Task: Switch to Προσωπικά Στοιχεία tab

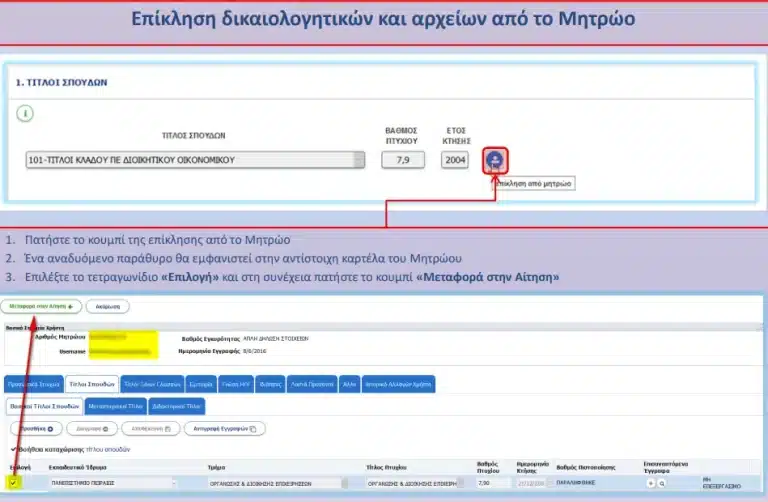Action: pyautogui.click(x=34, y=384)
